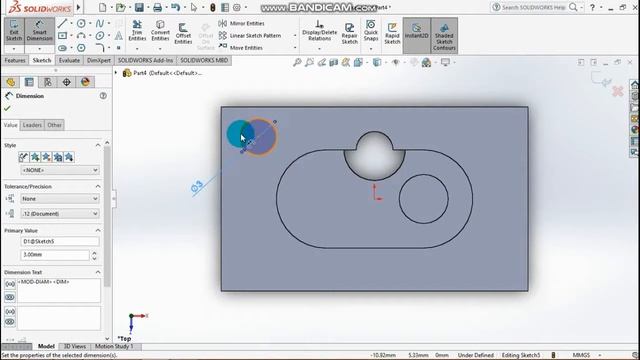Image resolution: width=640 pixels, height=360 pixels.
Task: Select the Straight Slot tool
Action: coord(62,48)
